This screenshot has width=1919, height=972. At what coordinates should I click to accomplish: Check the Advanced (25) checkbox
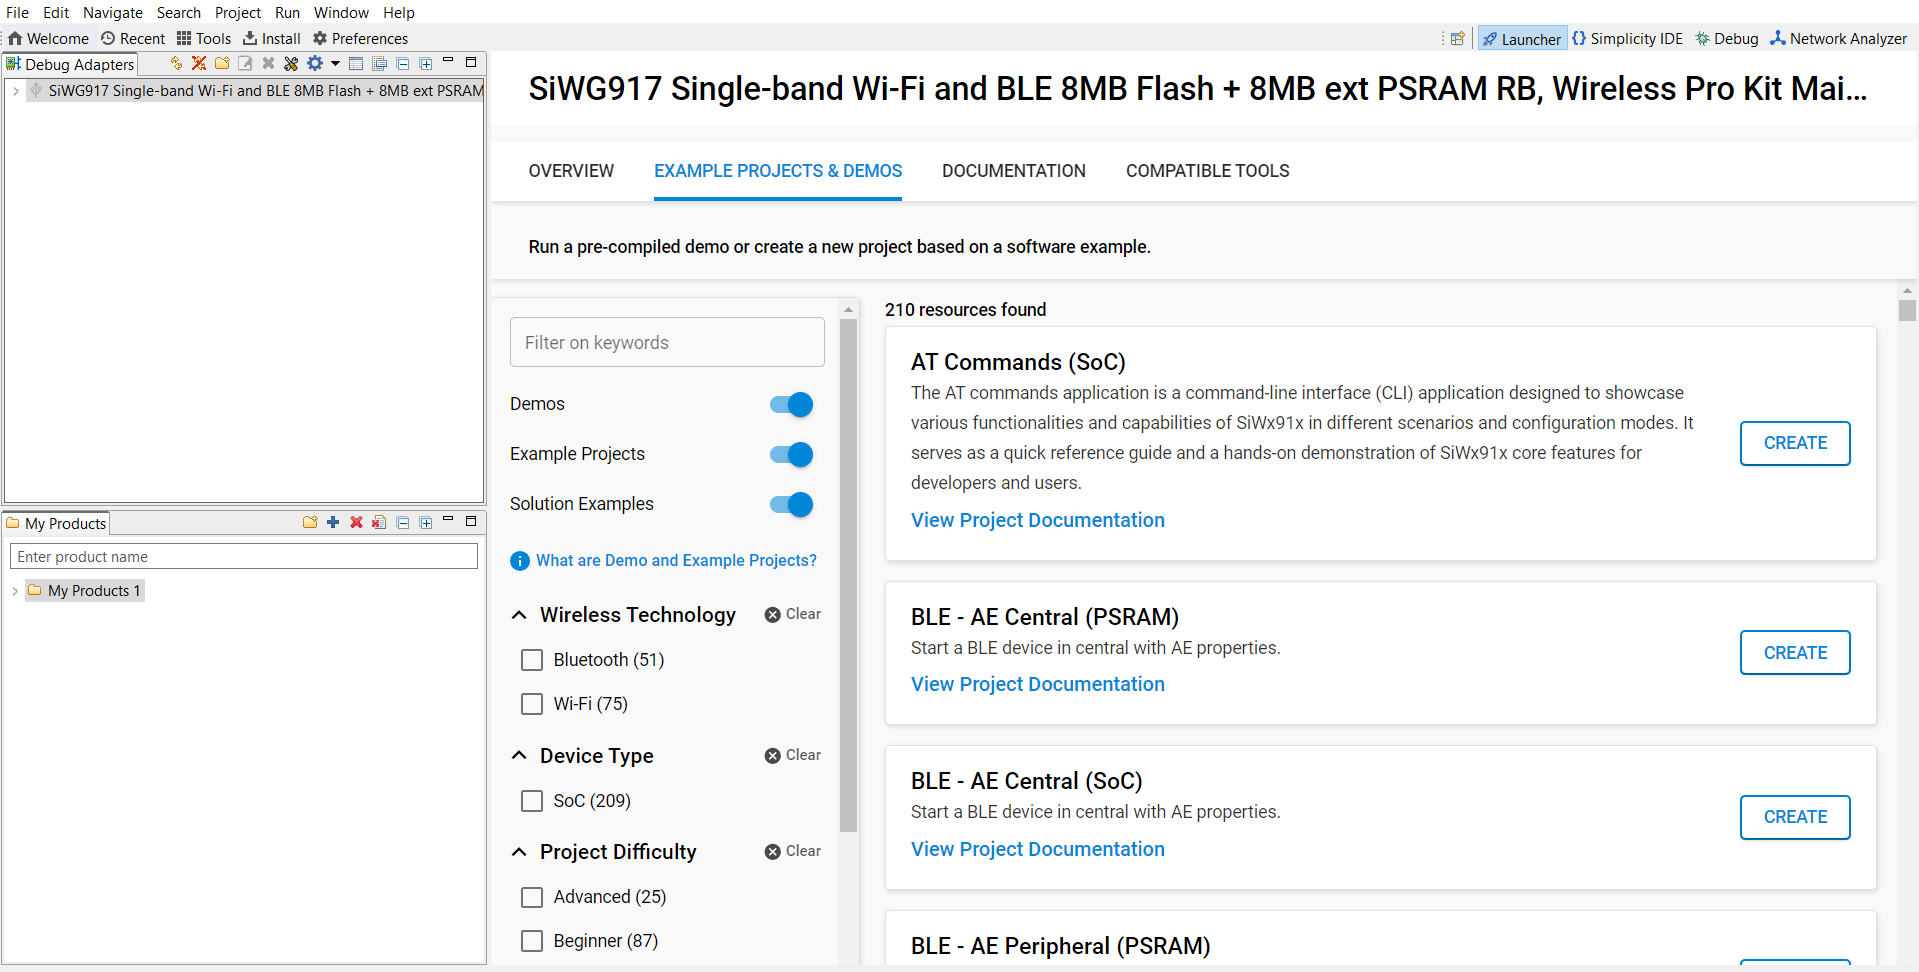point(532,897)
